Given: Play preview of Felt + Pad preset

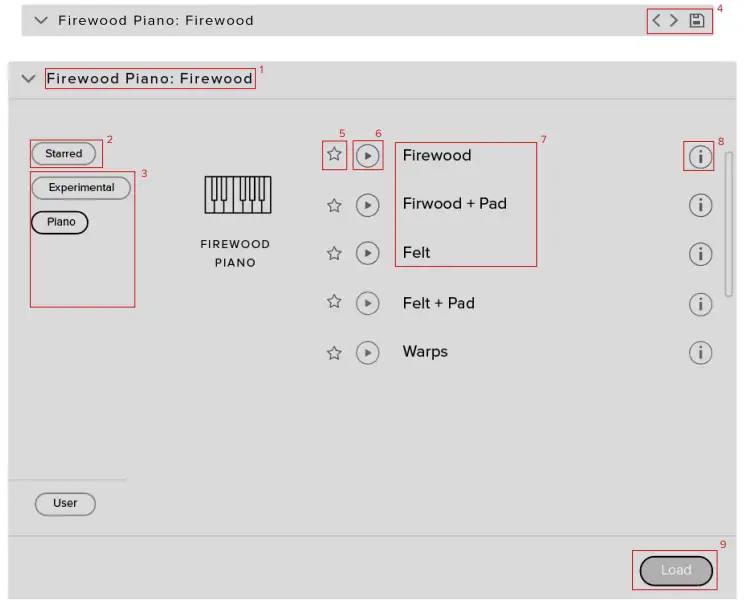Looking at the screenshot, I should coord(368,303).
